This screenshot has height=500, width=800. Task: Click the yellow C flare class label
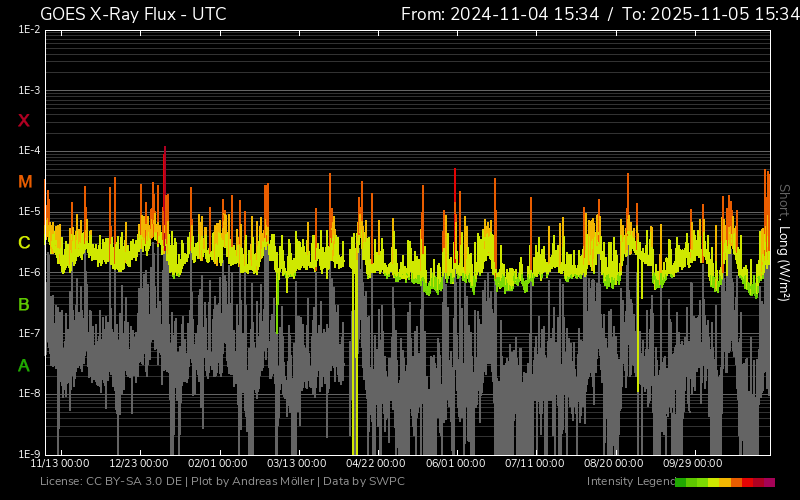(24, 243)
